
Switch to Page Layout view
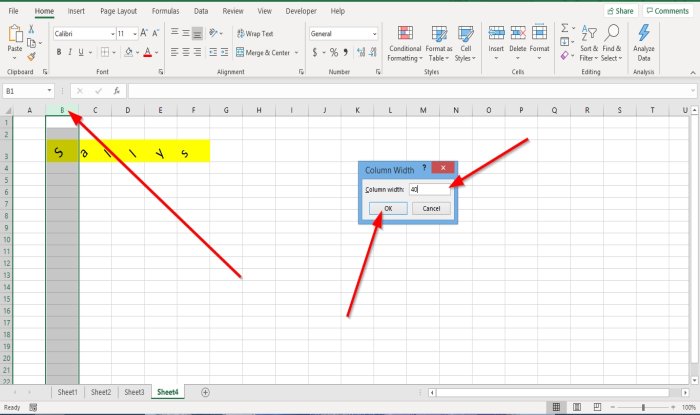pyautogui.click(x=577, y=407)
